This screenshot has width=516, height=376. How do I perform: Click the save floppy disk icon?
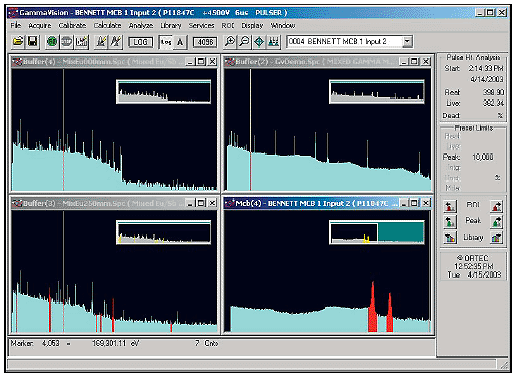(x=33, y=42)
